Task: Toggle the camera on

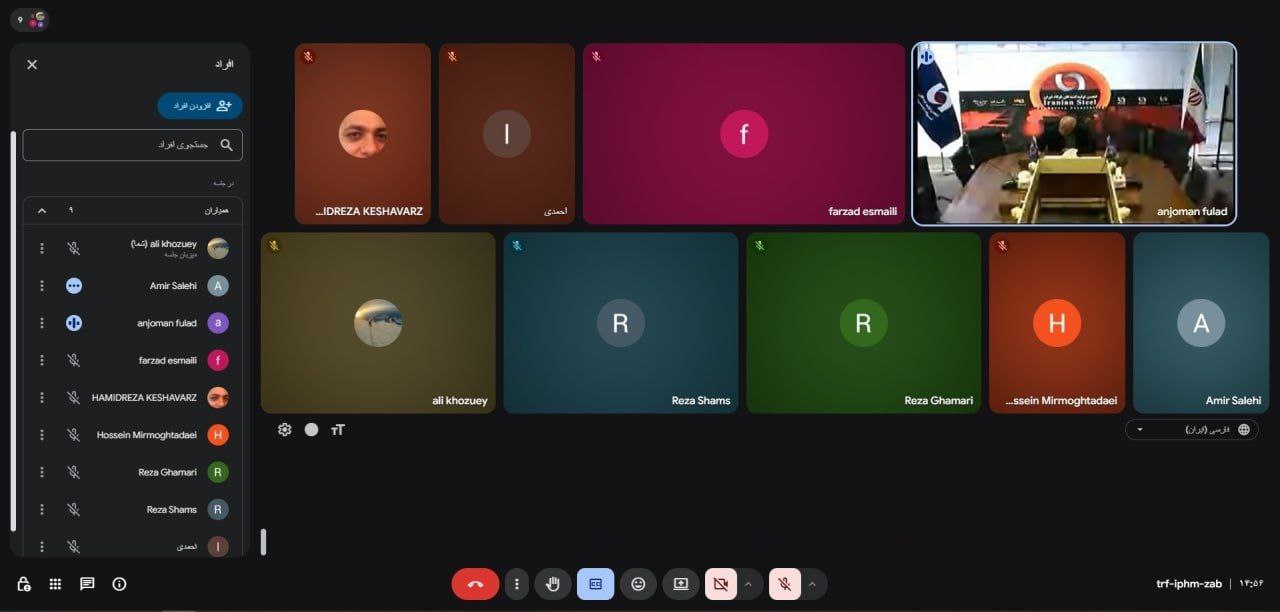Action: coord(720,584)
